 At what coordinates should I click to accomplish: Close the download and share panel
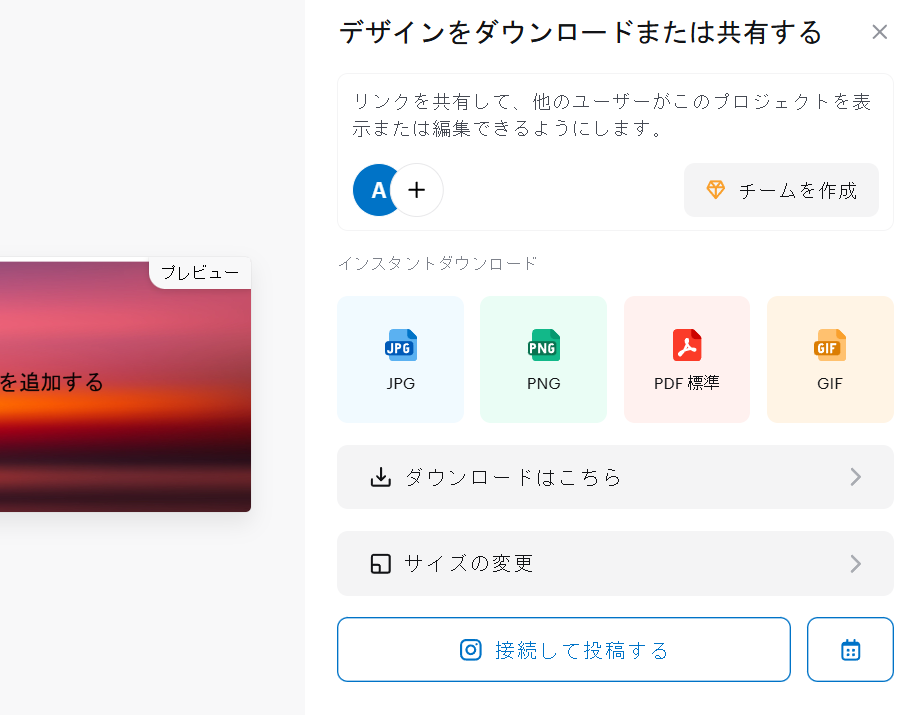(879, 32)
